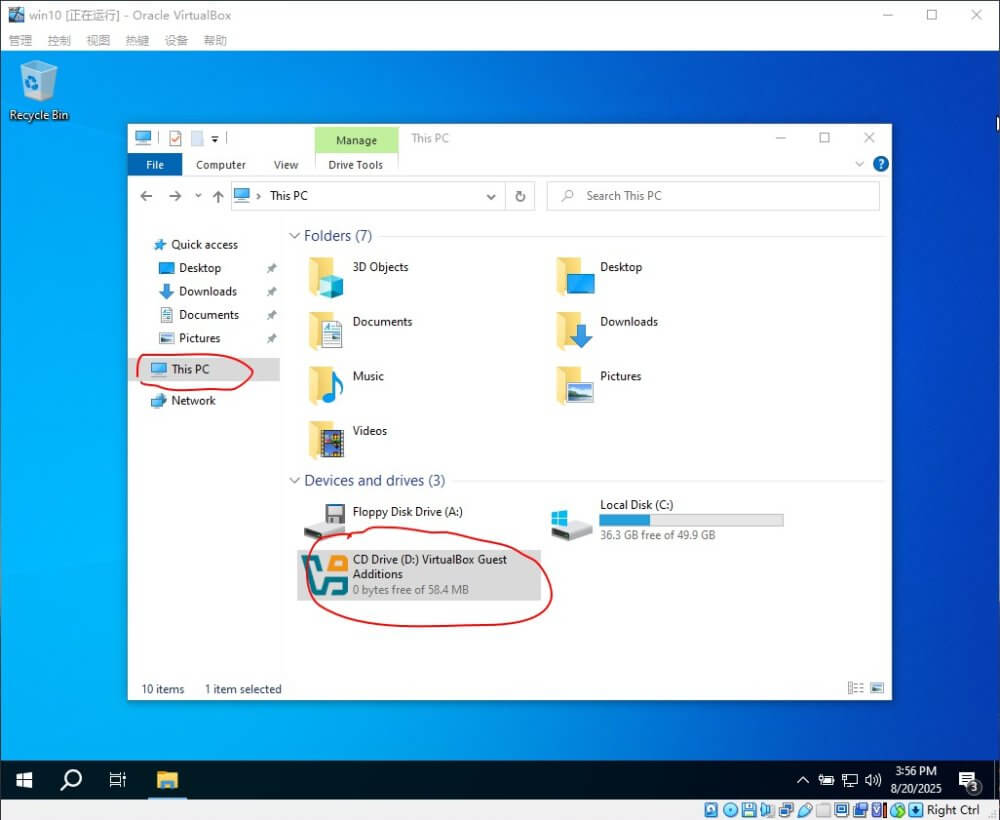The width and height of the screenshot is (1000, 820).
Task: Open the File ribbon tab
Action: 155,165
